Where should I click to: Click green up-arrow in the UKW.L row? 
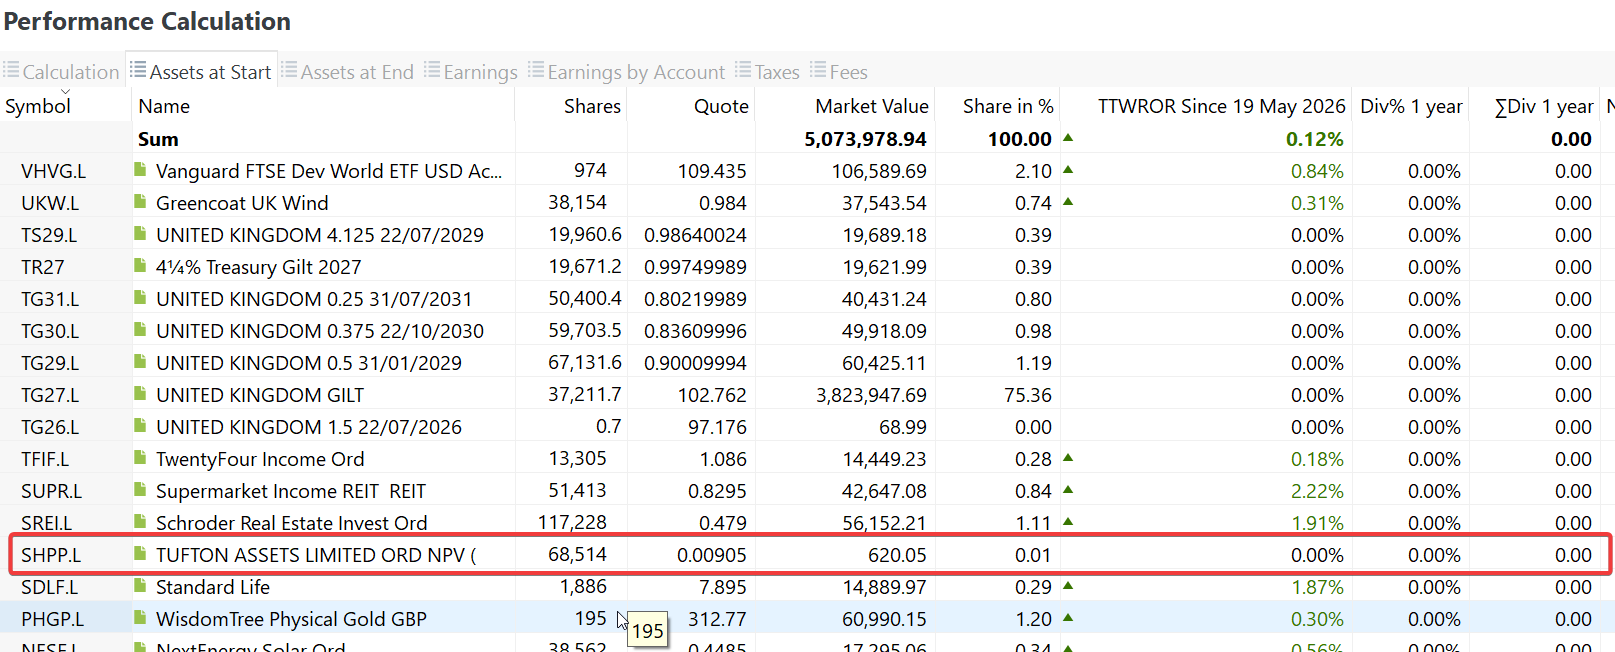click(1068, 201)
